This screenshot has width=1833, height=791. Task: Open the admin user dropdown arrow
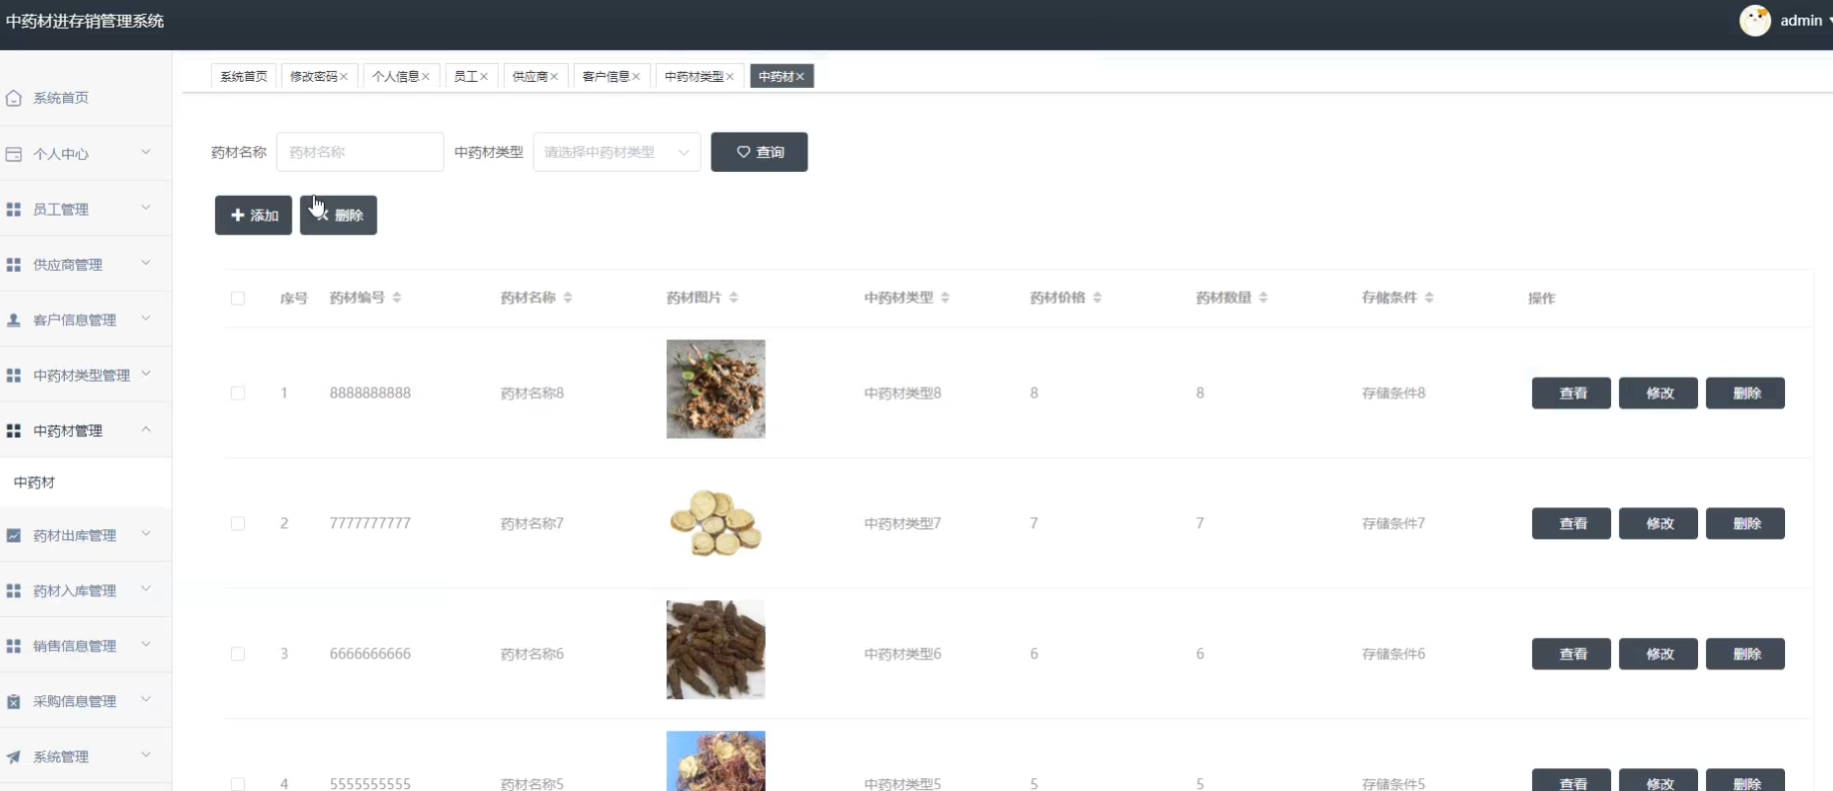point(1829,21)
